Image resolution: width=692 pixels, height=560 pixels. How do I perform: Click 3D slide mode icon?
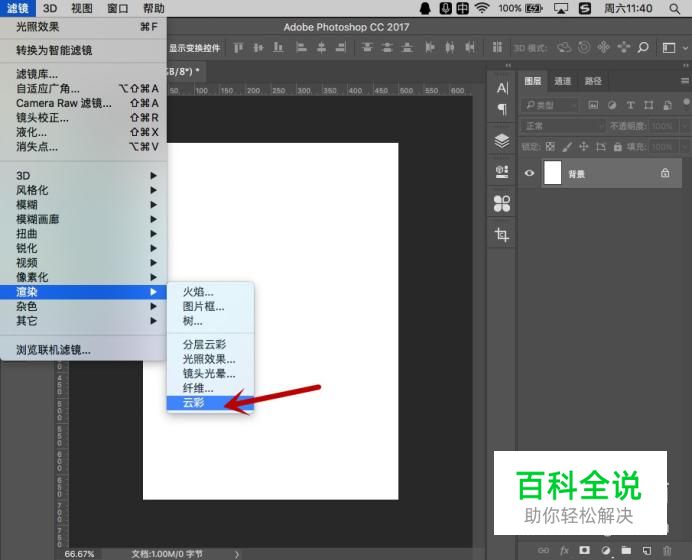[x=624, y=47]
